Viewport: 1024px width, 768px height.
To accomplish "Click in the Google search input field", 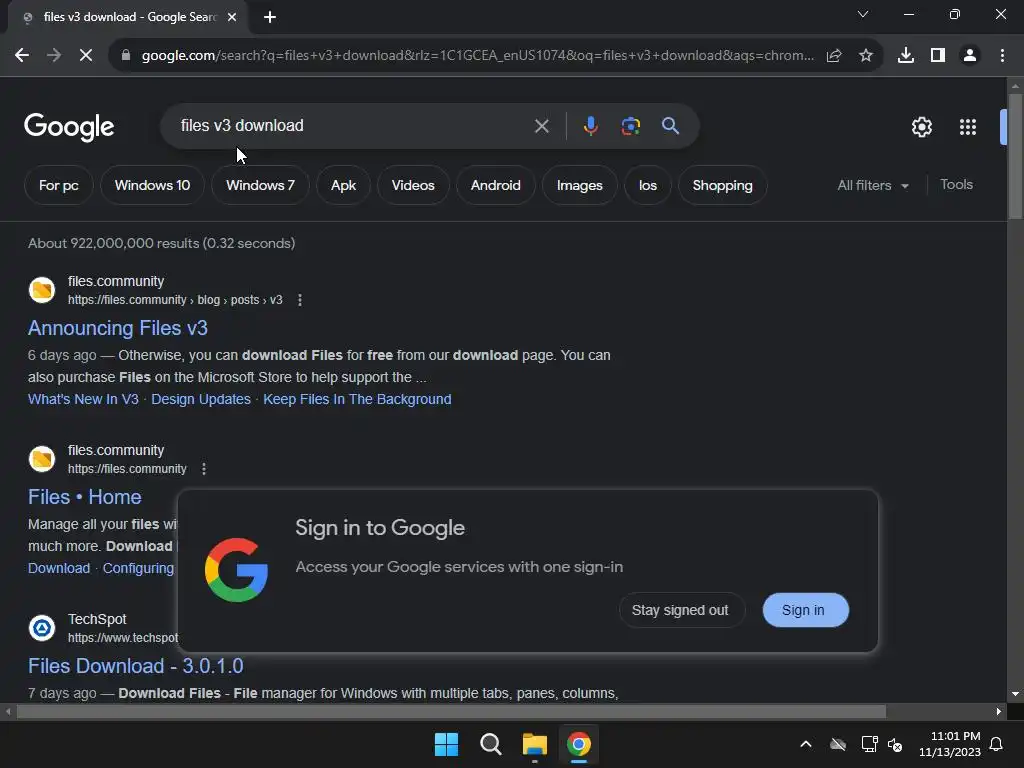I will [x=353, y=125].
